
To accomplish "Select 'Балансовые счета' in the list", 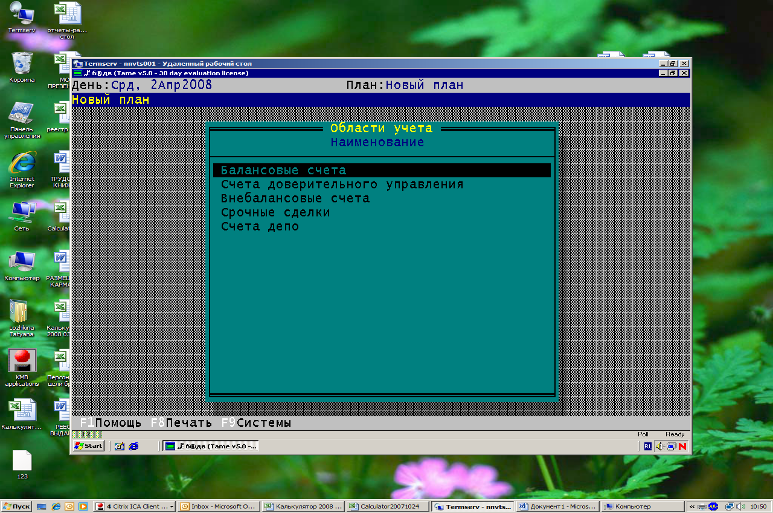I will [x=283, y=171].
